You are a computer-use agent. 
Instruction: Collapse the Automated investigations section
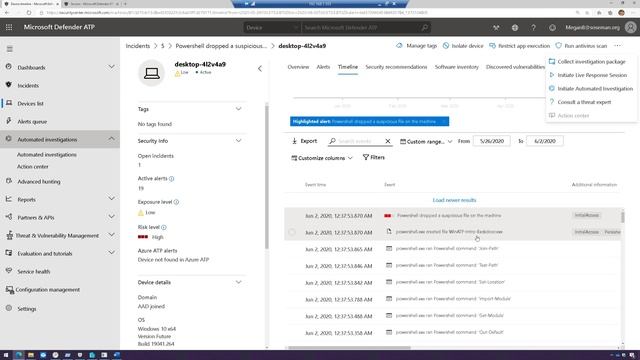[111, 139]
